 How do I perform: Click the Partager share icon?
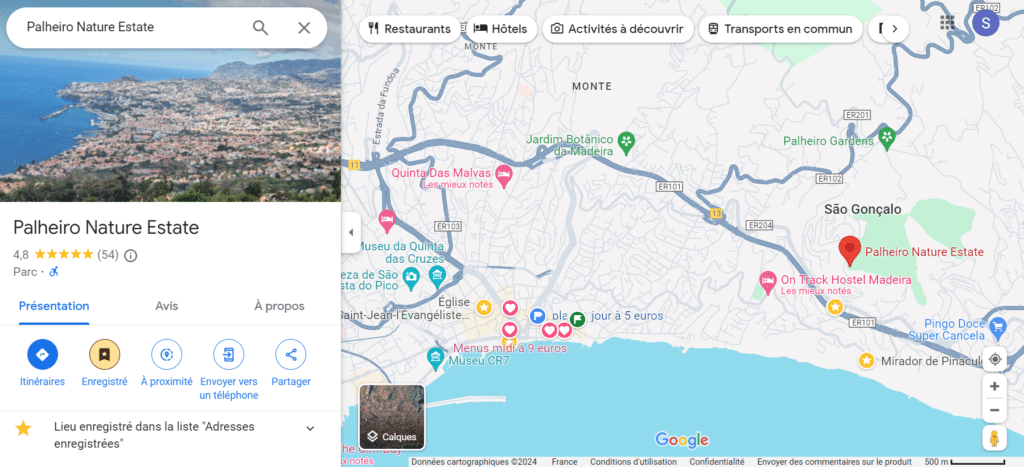(291, 355)
